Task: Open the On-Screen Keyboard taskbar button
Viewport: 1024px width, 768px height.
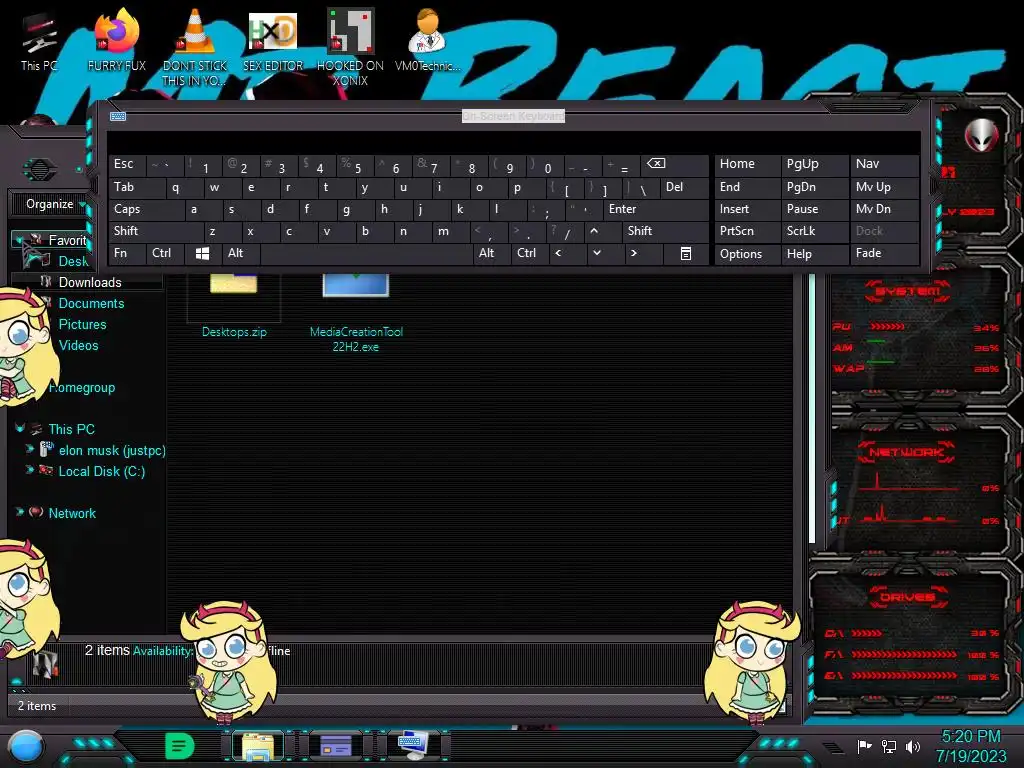Action: (x=413, y=746)
